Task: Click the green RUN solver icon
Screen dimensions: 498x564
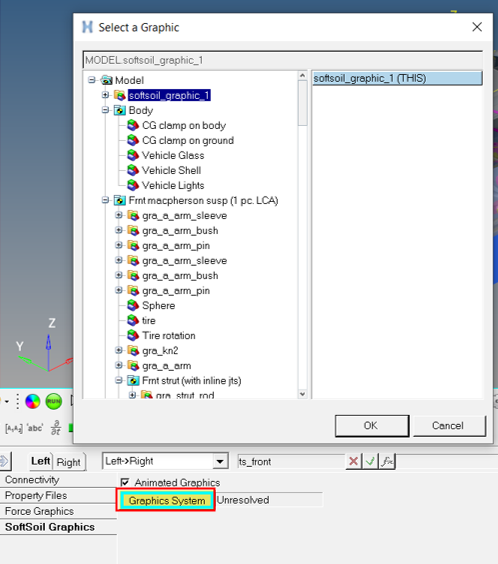Action: [54, 401]
